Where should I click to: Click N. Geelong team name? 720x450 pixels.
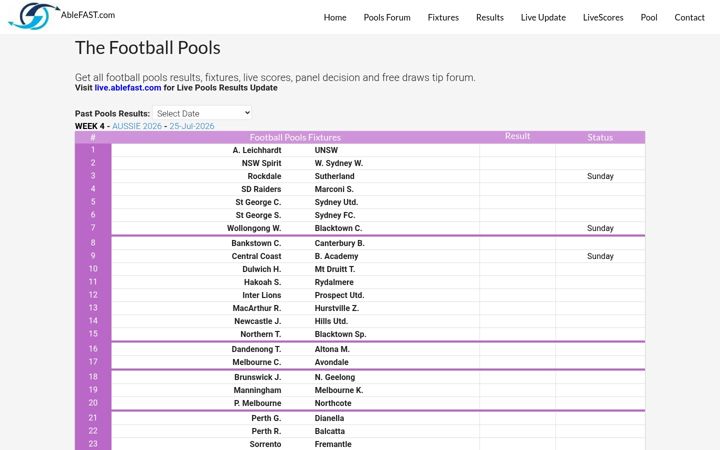(x=335, y=377)
